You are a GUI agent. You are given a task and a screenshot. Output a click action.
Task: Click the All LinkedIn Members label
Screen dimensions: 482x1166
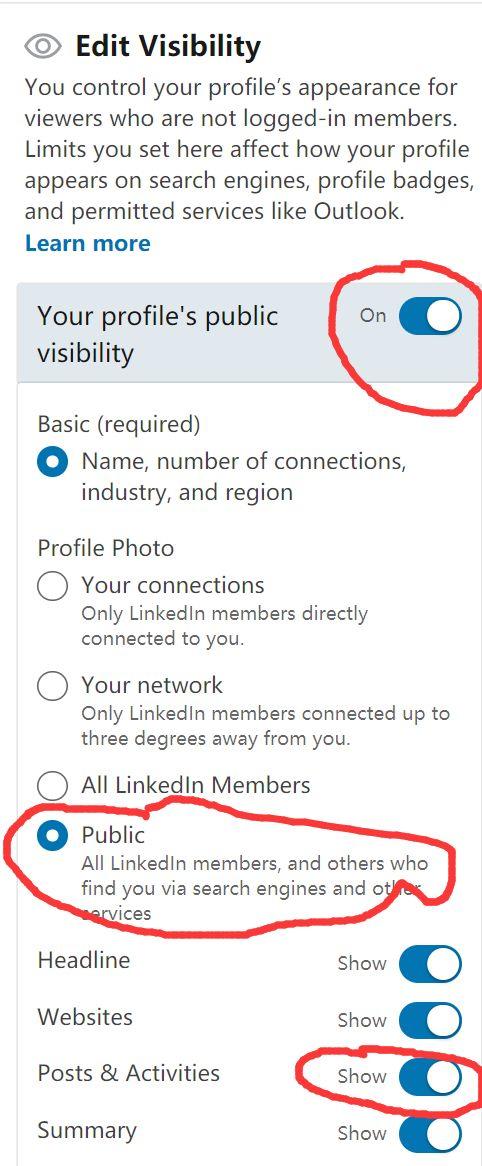tap(196, 785)
